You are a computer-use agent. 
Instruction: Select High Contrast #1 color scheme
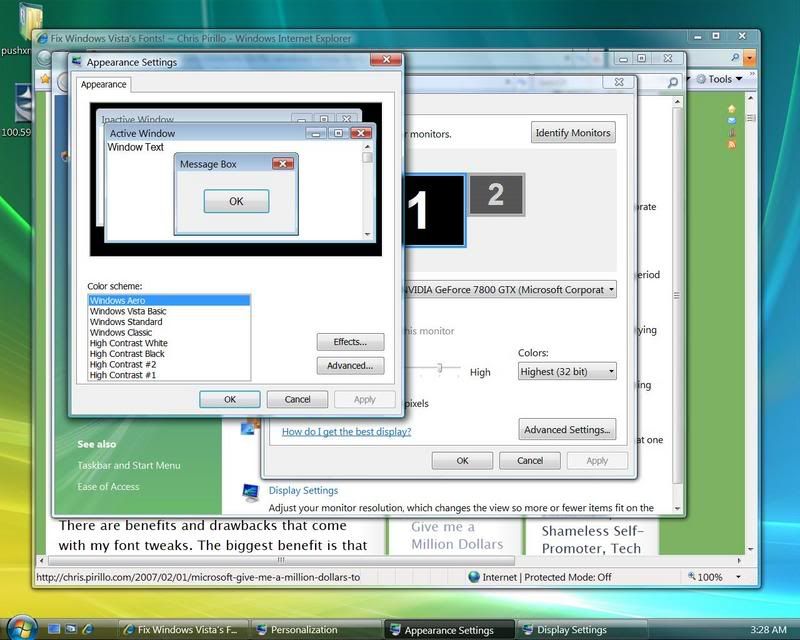click(x=169, y=375)
